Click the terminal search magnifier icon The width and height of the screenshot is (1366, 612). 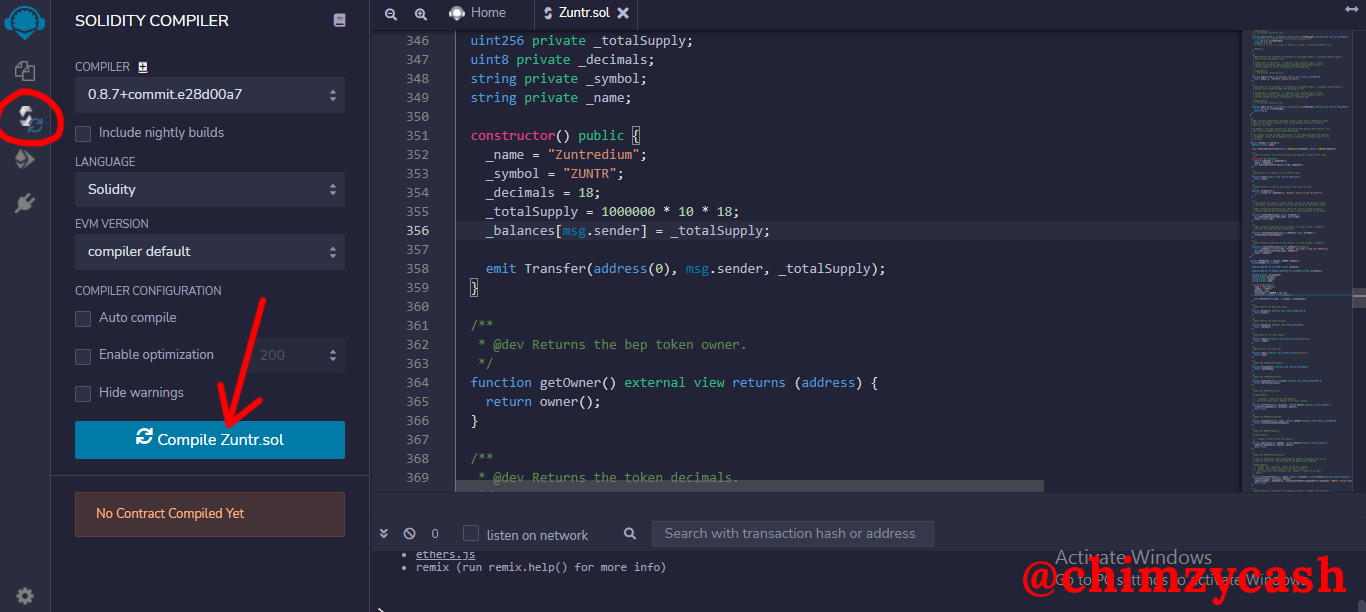pos(630,534)
